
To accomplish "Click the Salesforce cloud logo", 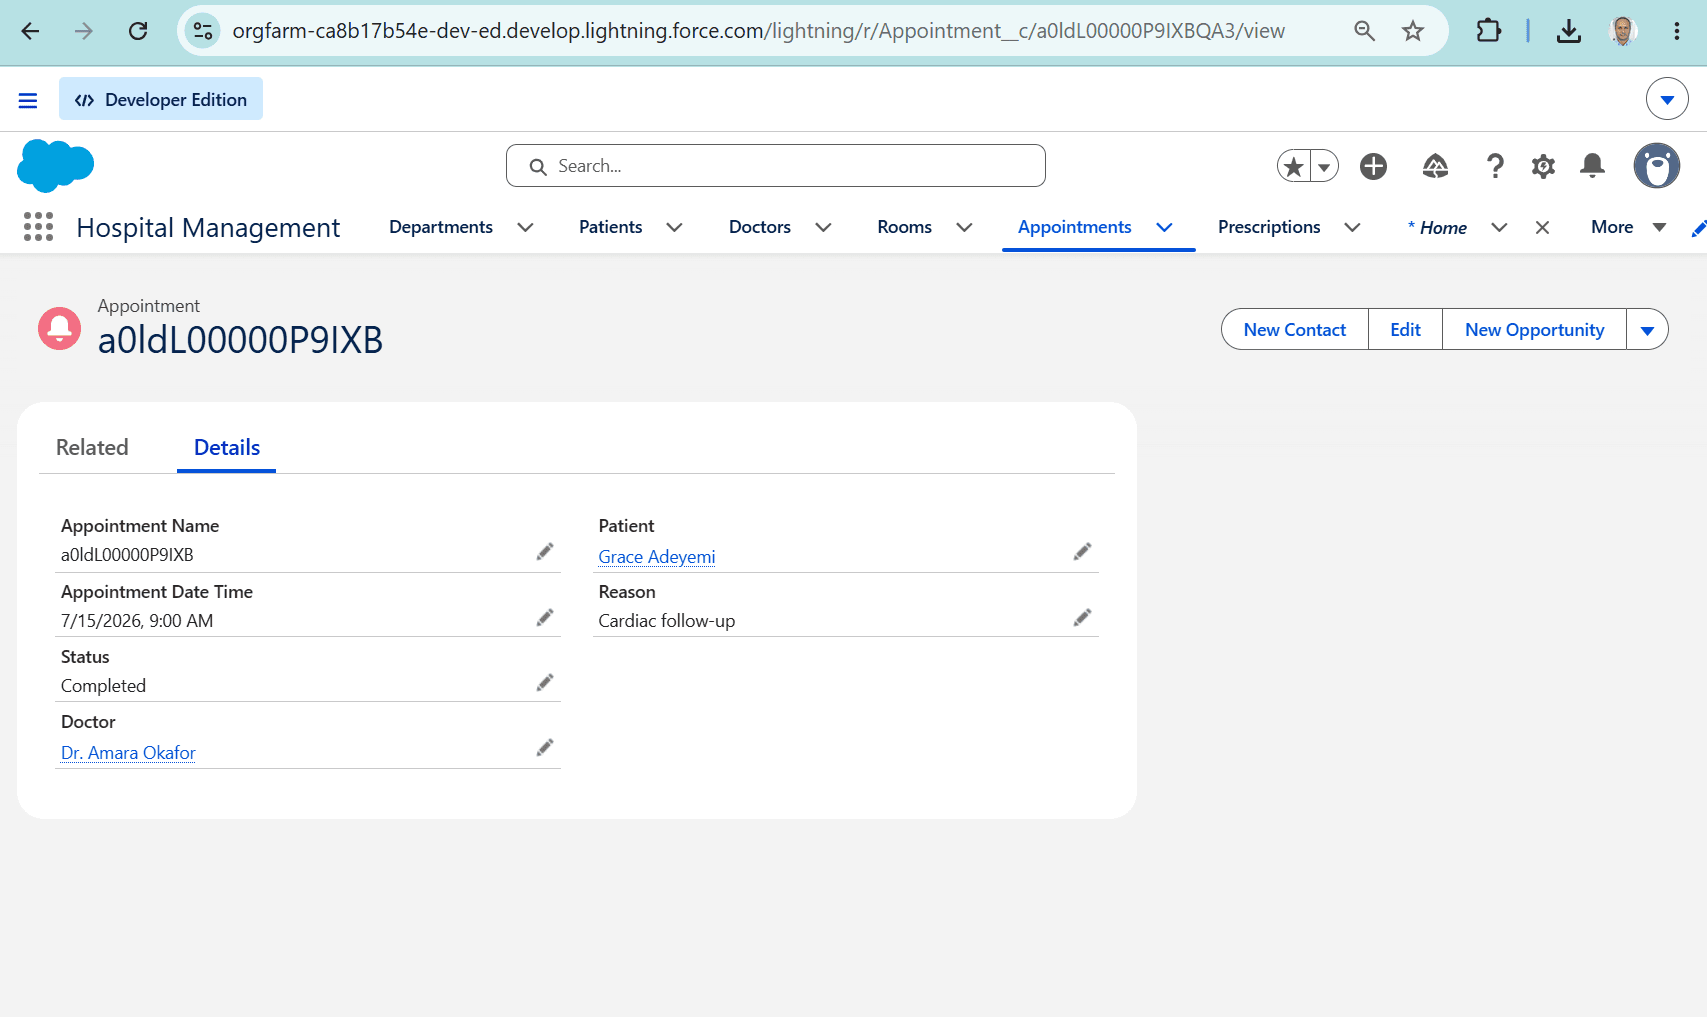I will tap(55, 165).
